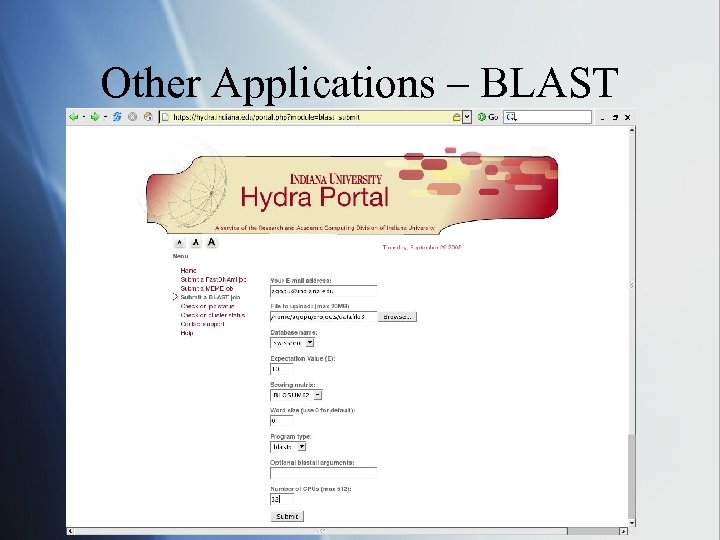The image size is (720, 540).
Task: Select the largest font size A icon
Action: click(211, 242)
